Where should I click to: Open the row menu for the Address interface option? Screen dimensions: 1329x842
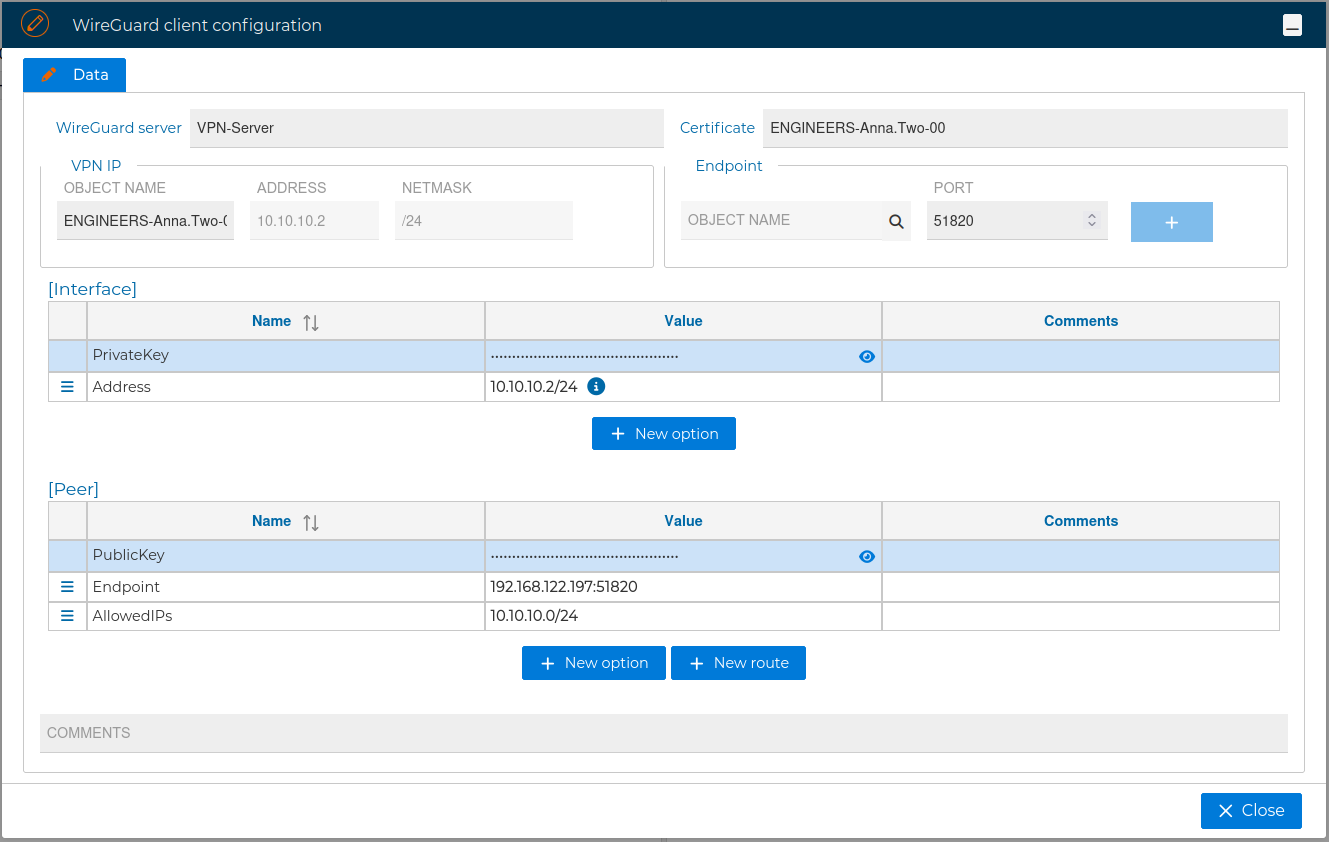point(67,386)
